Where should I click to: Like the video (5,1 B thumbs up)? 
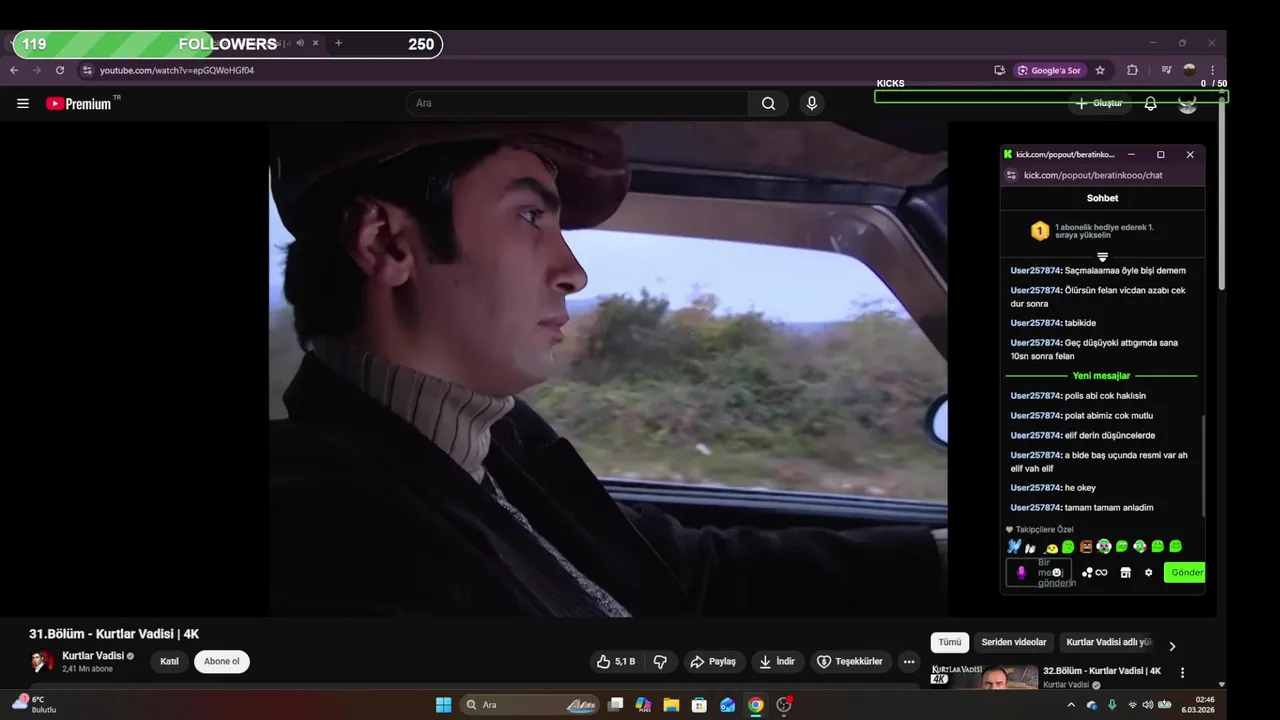point(616,662)
